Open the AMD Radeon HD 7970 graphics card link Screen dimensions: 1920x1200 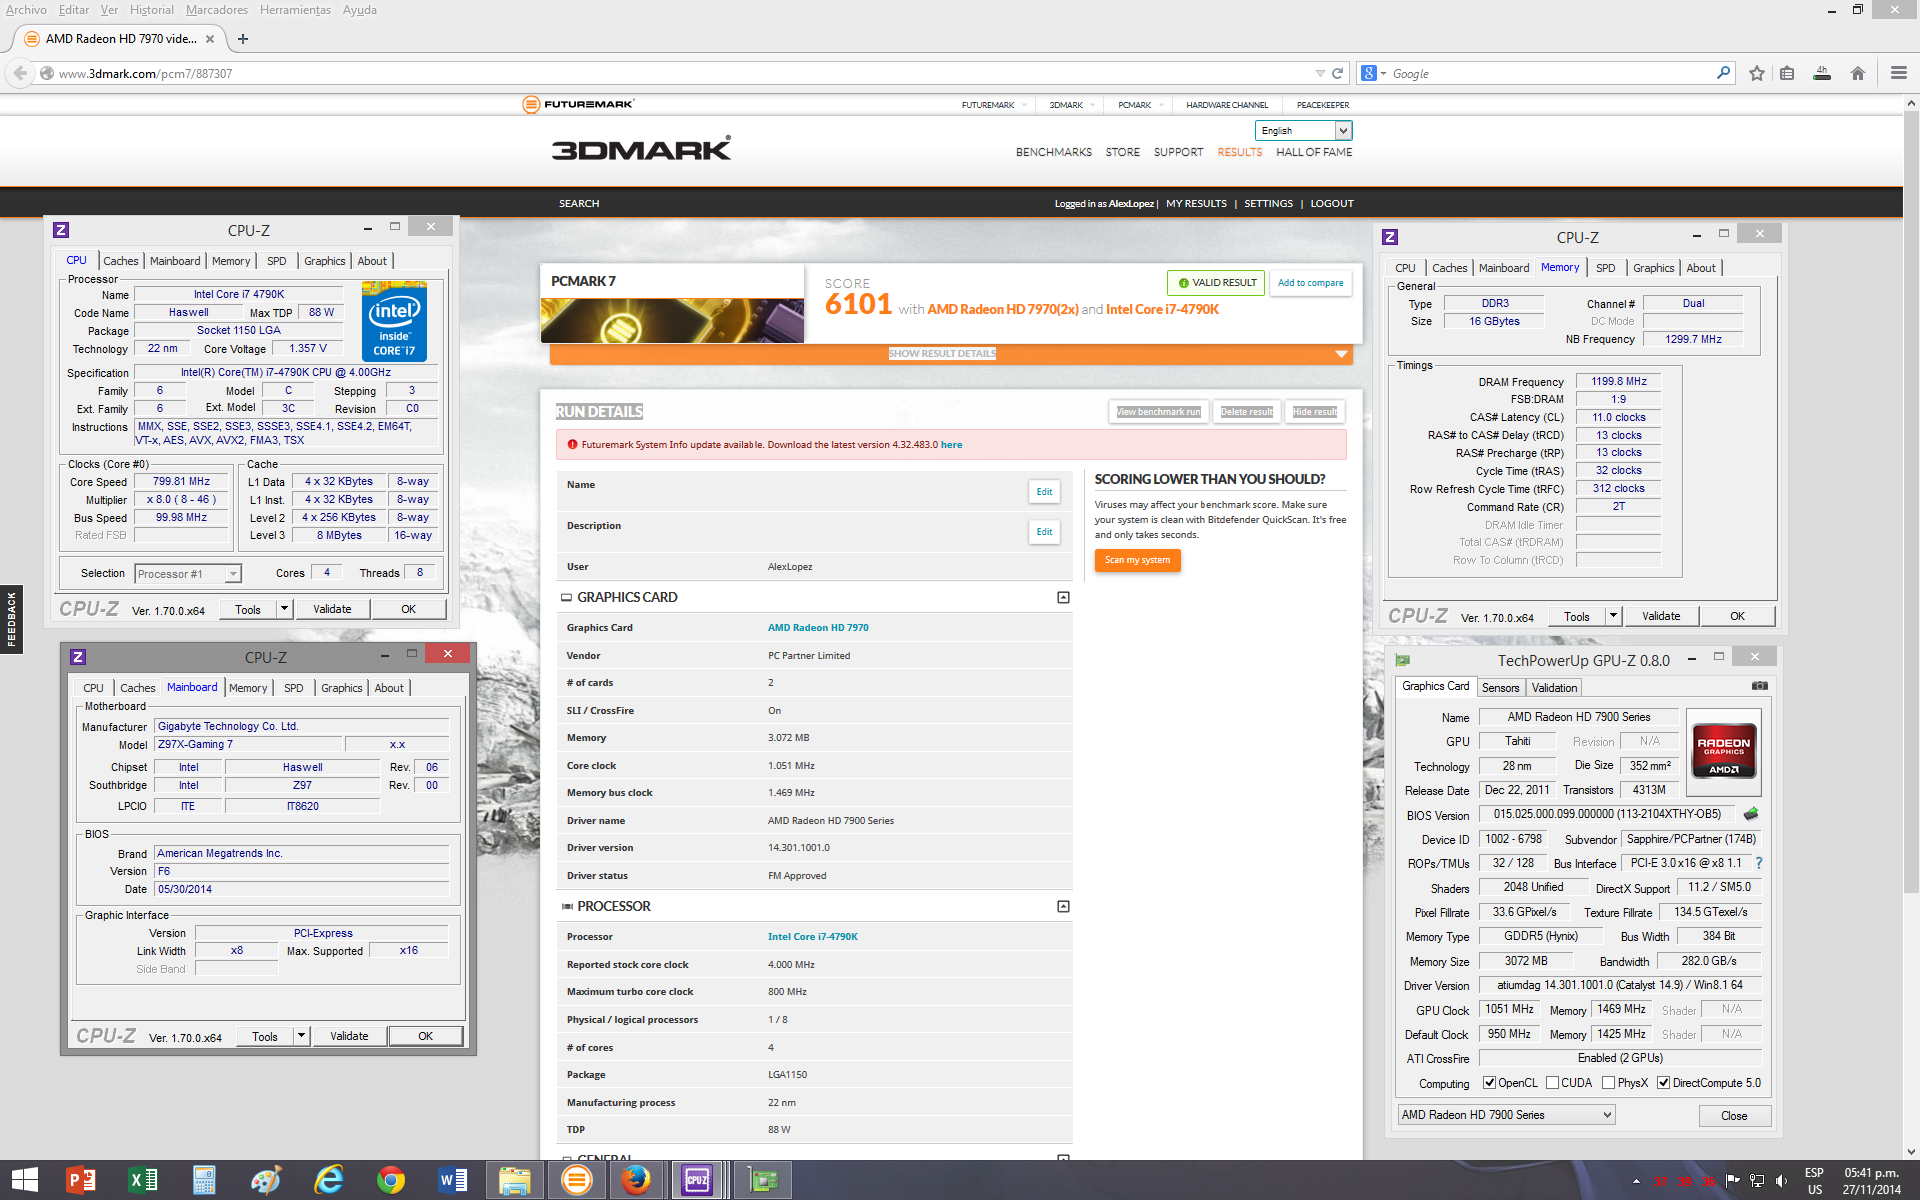click(x=818, y=628)
